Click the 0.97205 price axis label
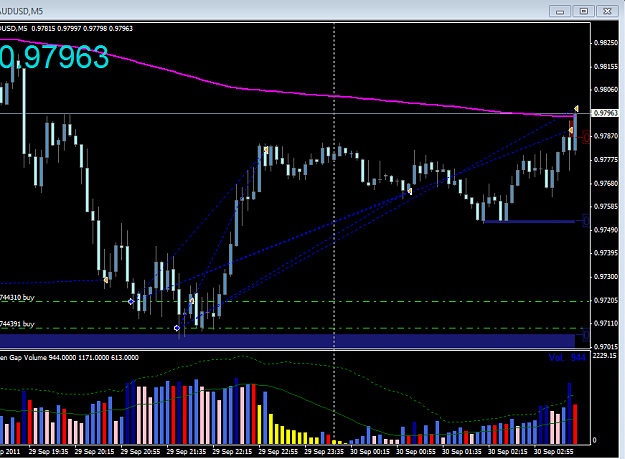The image size is (625, 459). pos(606,300)
